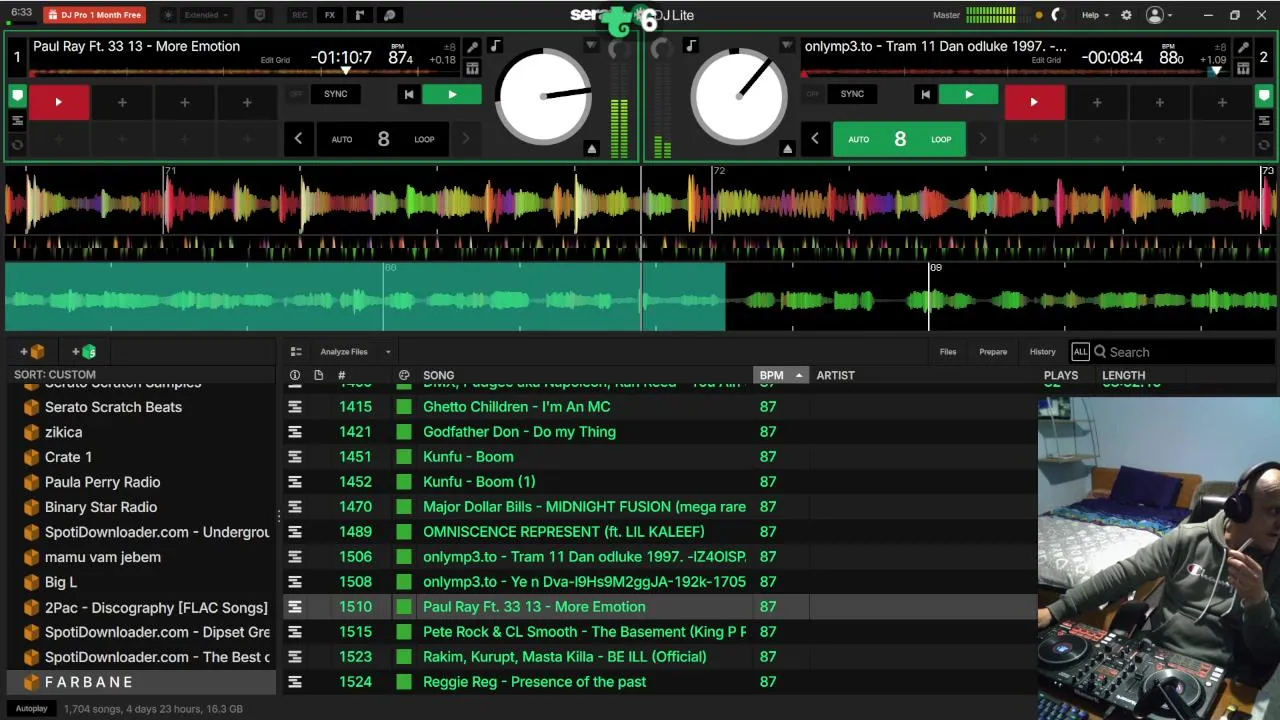This screenshot has width=1280, height=720.
Task: Open deck 2 stems/piano icon
Action: [1243, 68]
